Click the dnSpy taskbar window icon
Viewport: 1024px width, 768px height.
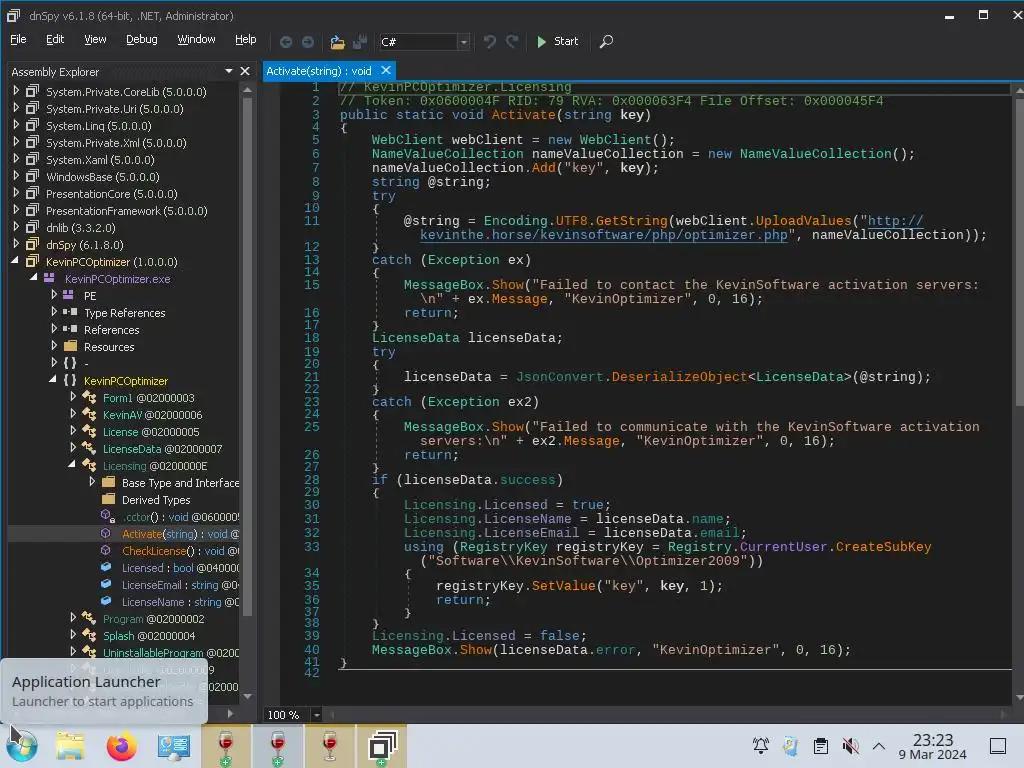382,746
